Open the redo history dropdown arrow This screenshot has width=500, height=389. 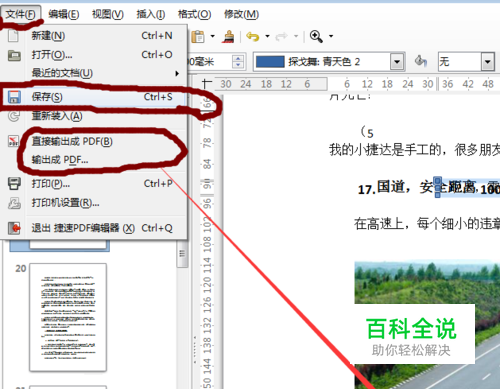[x=296, y=36]
